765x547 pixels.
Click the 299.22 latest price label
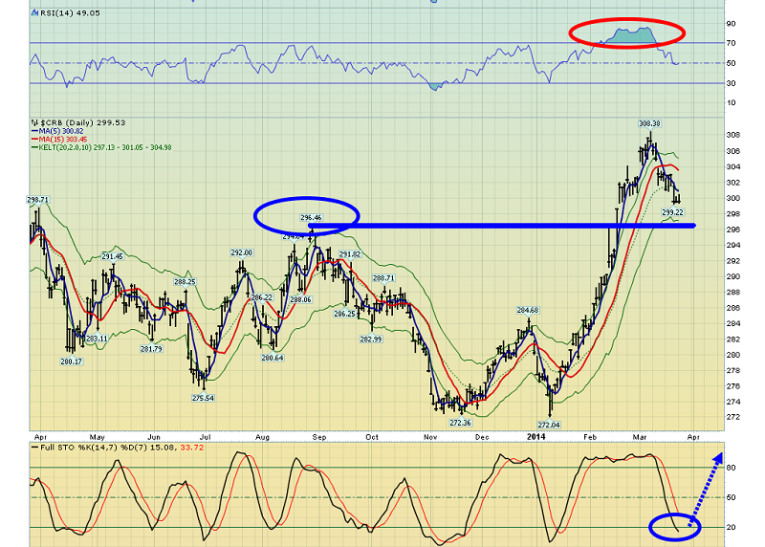pyautogui.click(x=672, y=212)
